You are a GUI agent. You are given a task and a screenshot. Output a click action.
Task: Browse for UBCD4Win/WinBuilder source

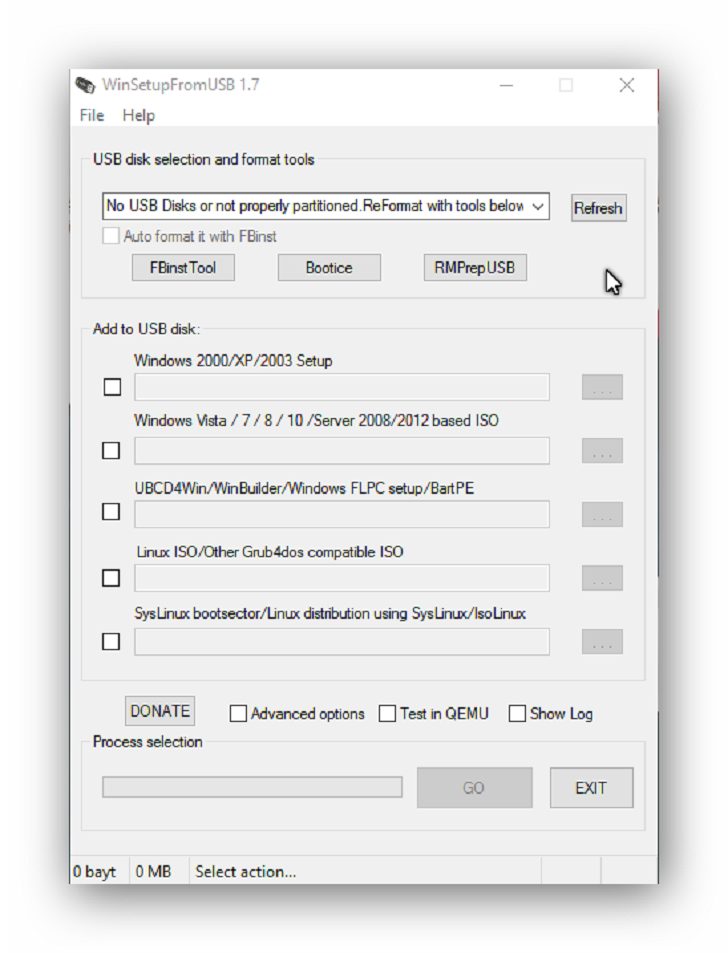pyautogui.click(x=602, y=514)
